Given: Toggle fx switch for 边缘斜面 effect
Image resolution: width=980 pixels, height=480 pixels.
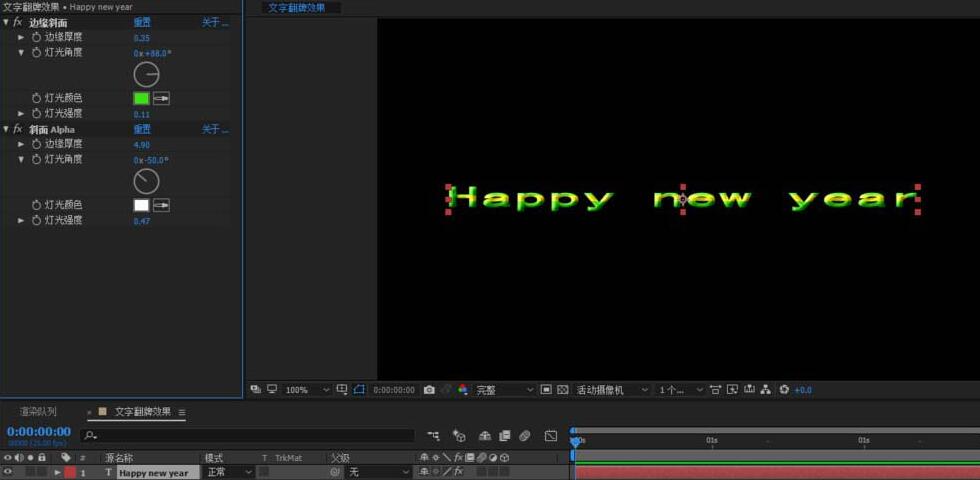Looking at the screenshot, I should click(x=17, y=22).
